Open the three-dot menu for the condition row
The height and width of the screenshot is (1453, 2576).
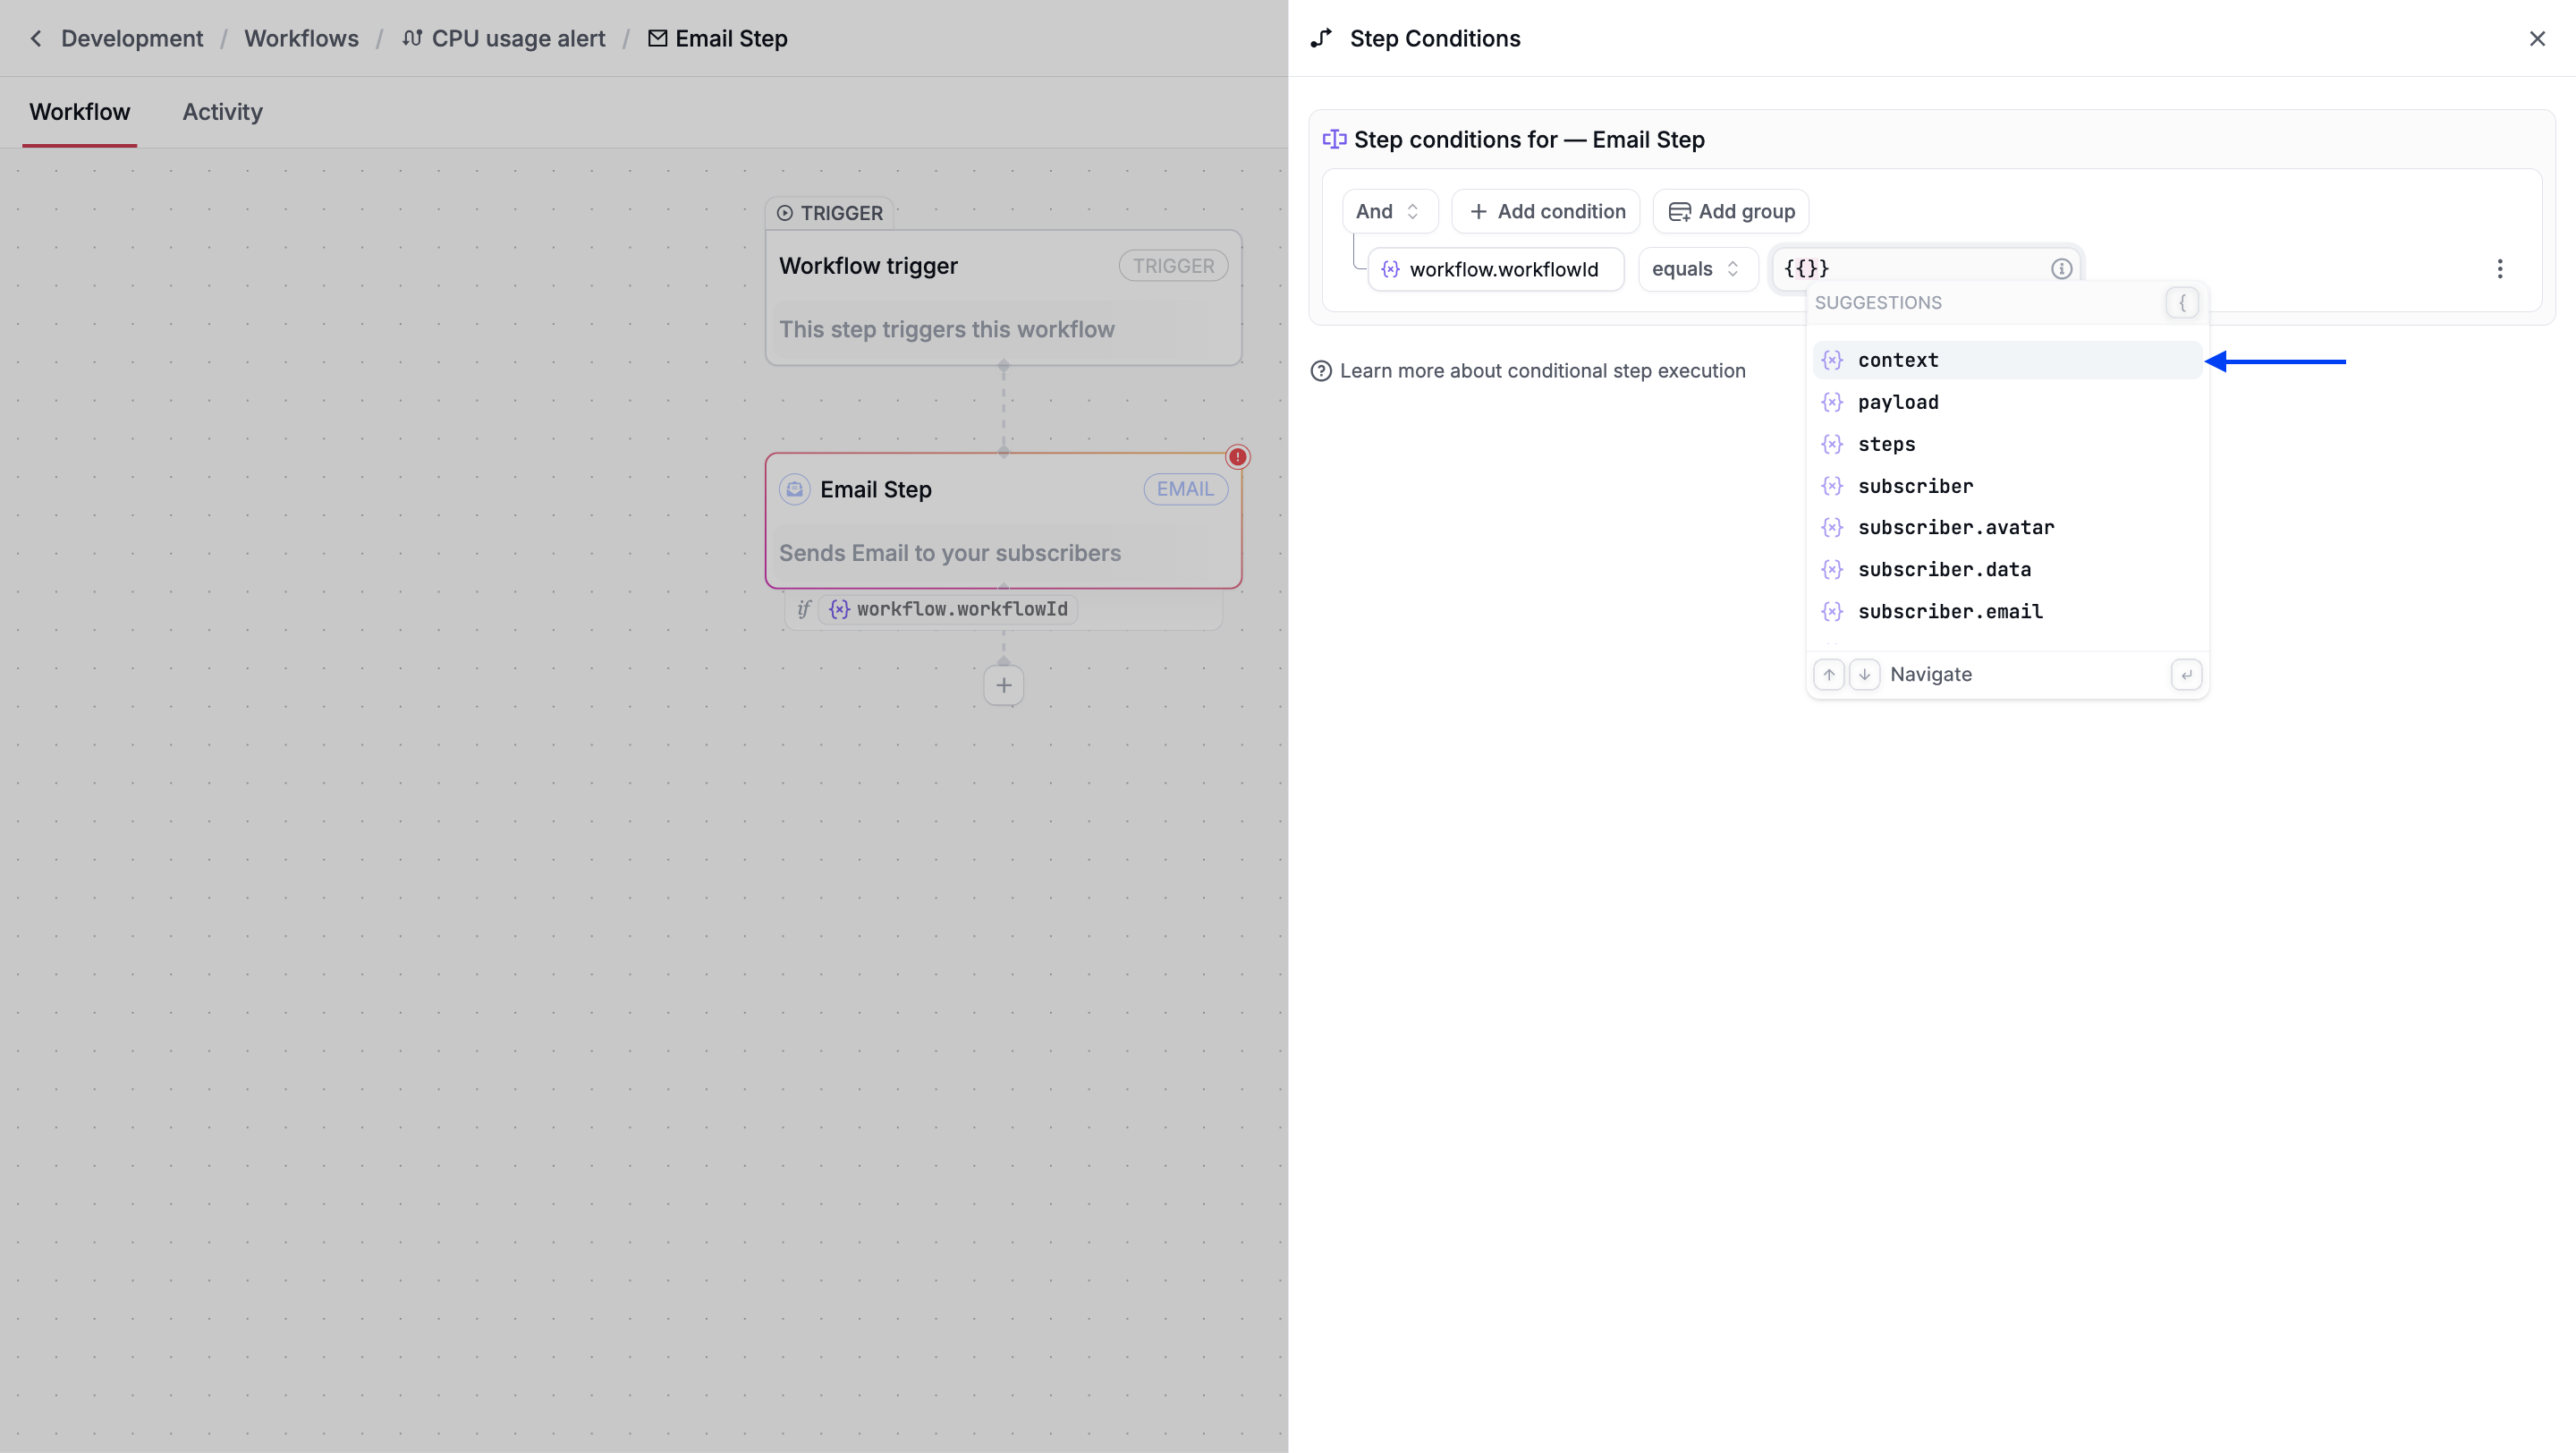click(x=2500, y=268)
